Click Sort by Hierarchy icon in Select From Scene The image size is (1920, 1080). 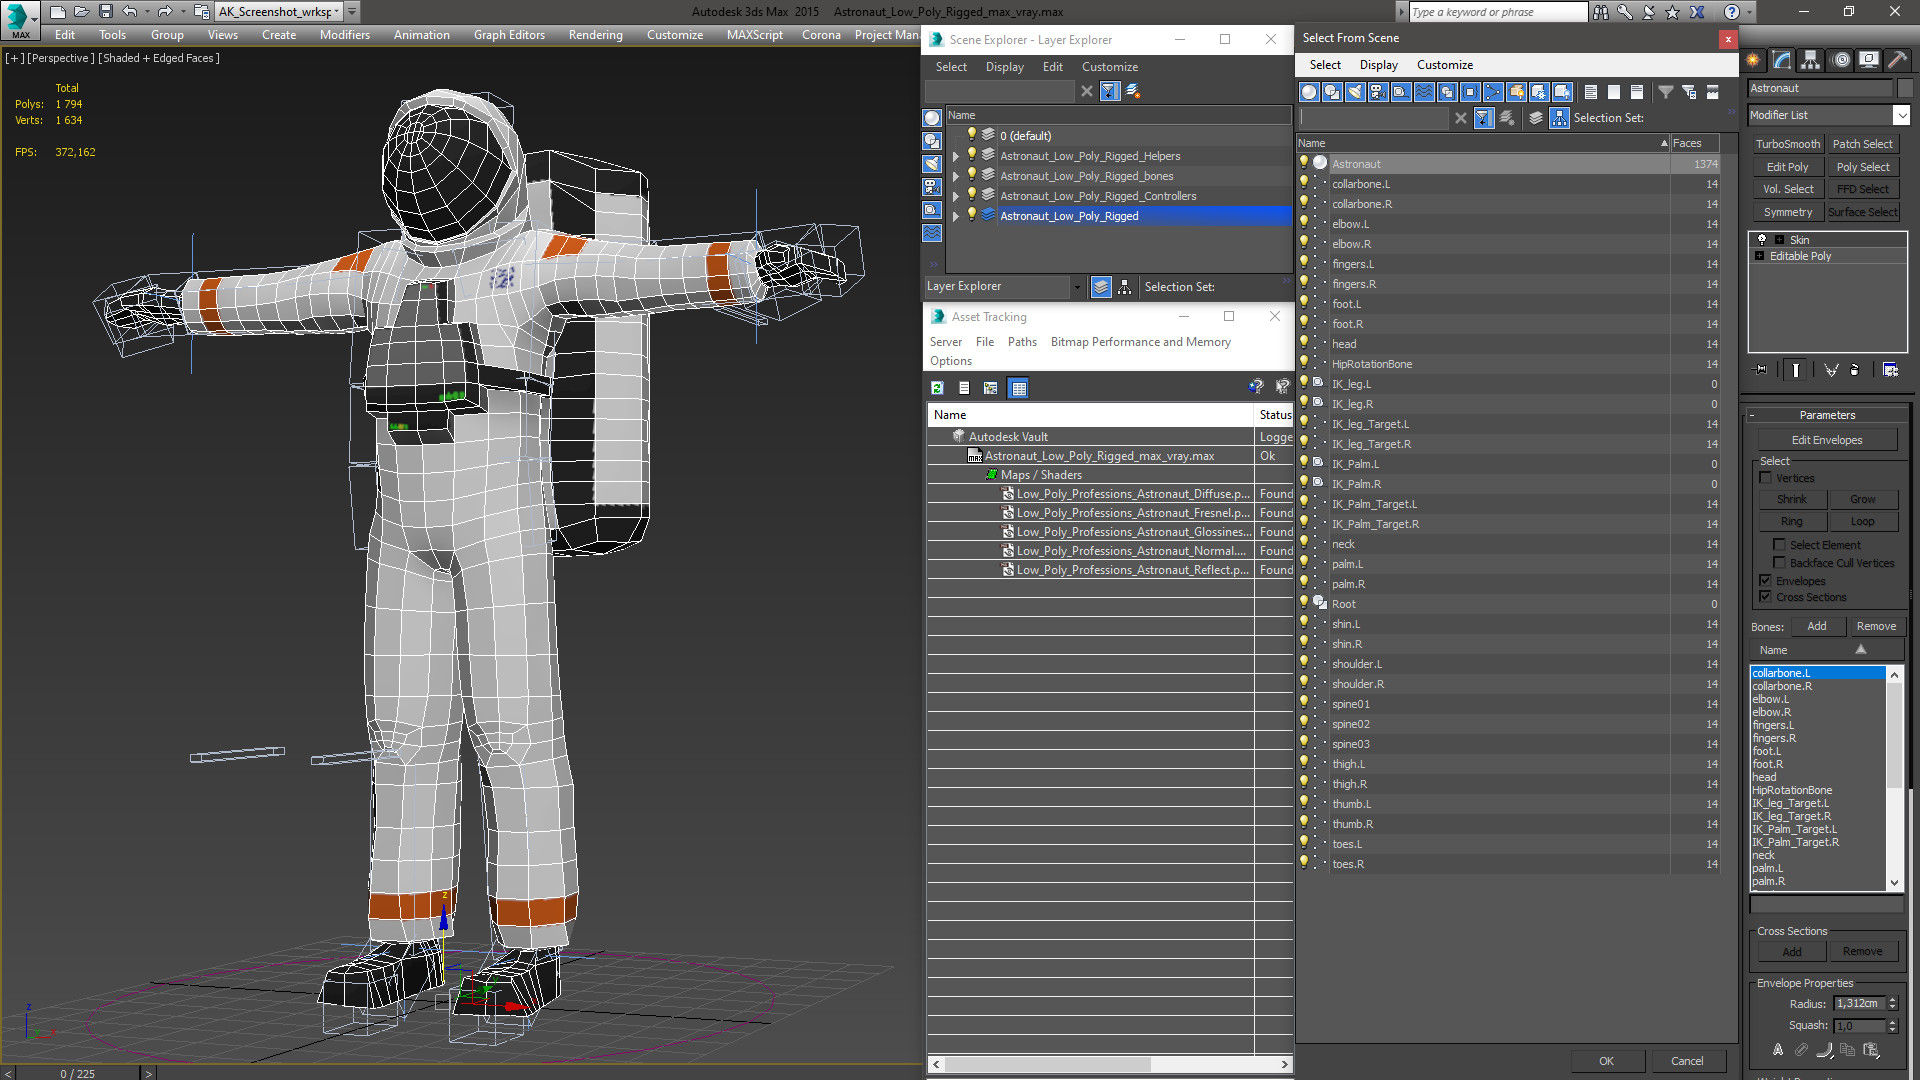[1560, 118]
